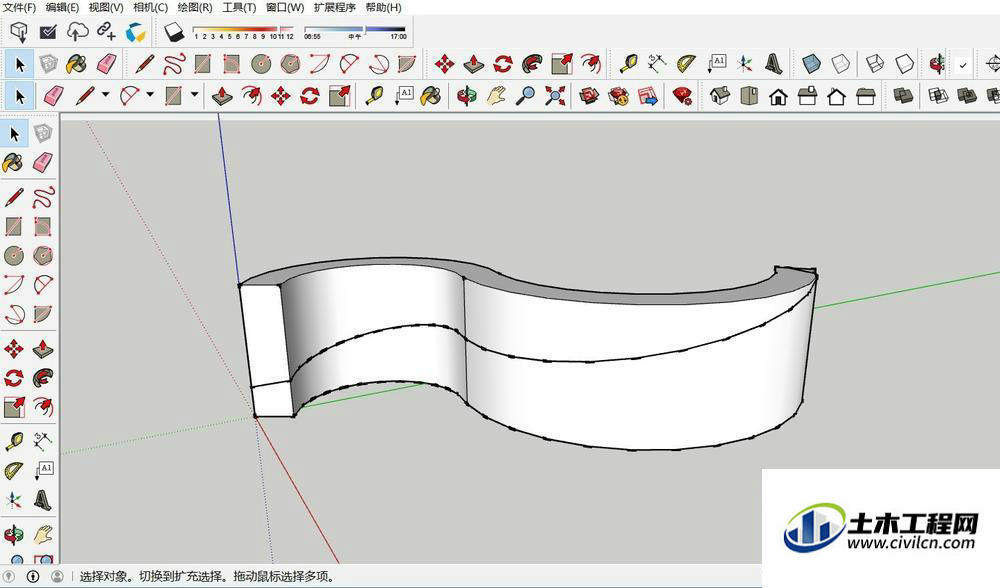1000x588 pixels.
Task: Open the 文件(F) menu
Action: (x=20, y=7)
